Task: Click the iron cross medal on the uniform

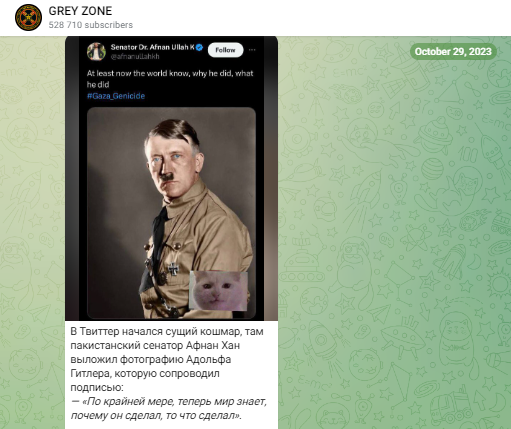Action: click(x=173, y=269)
